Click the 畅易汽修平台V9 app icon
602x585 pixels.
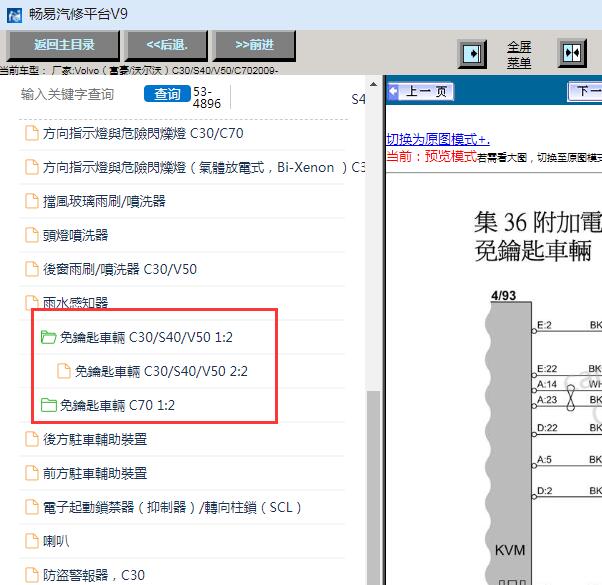pyautogui.click(x=15, y=15)
